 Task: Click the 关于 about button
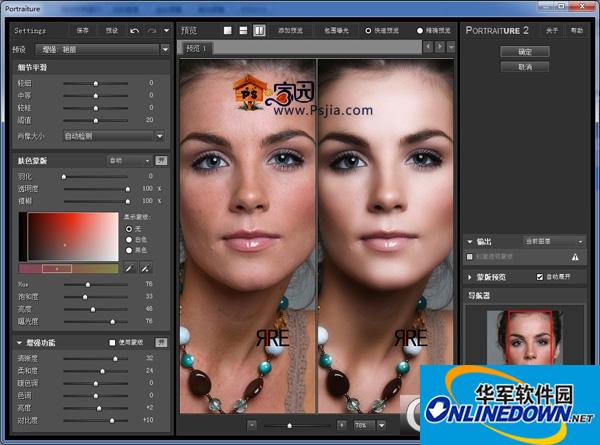(552, 31)
